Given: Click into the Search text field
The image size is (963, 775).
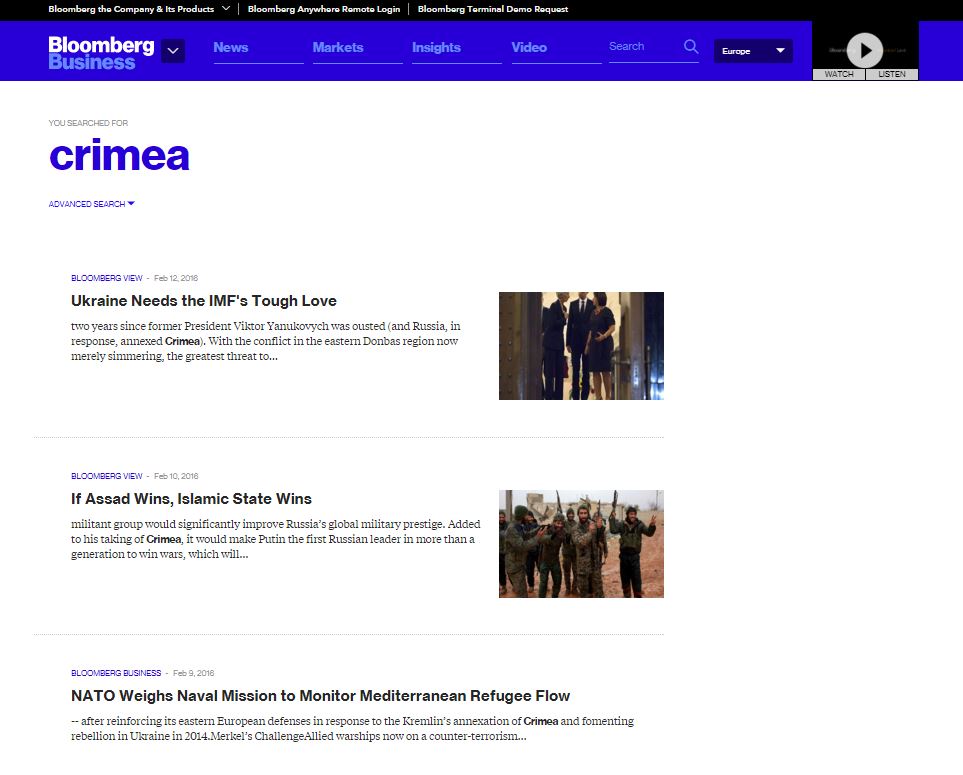Looking at the screenshot, I should 642,47.
